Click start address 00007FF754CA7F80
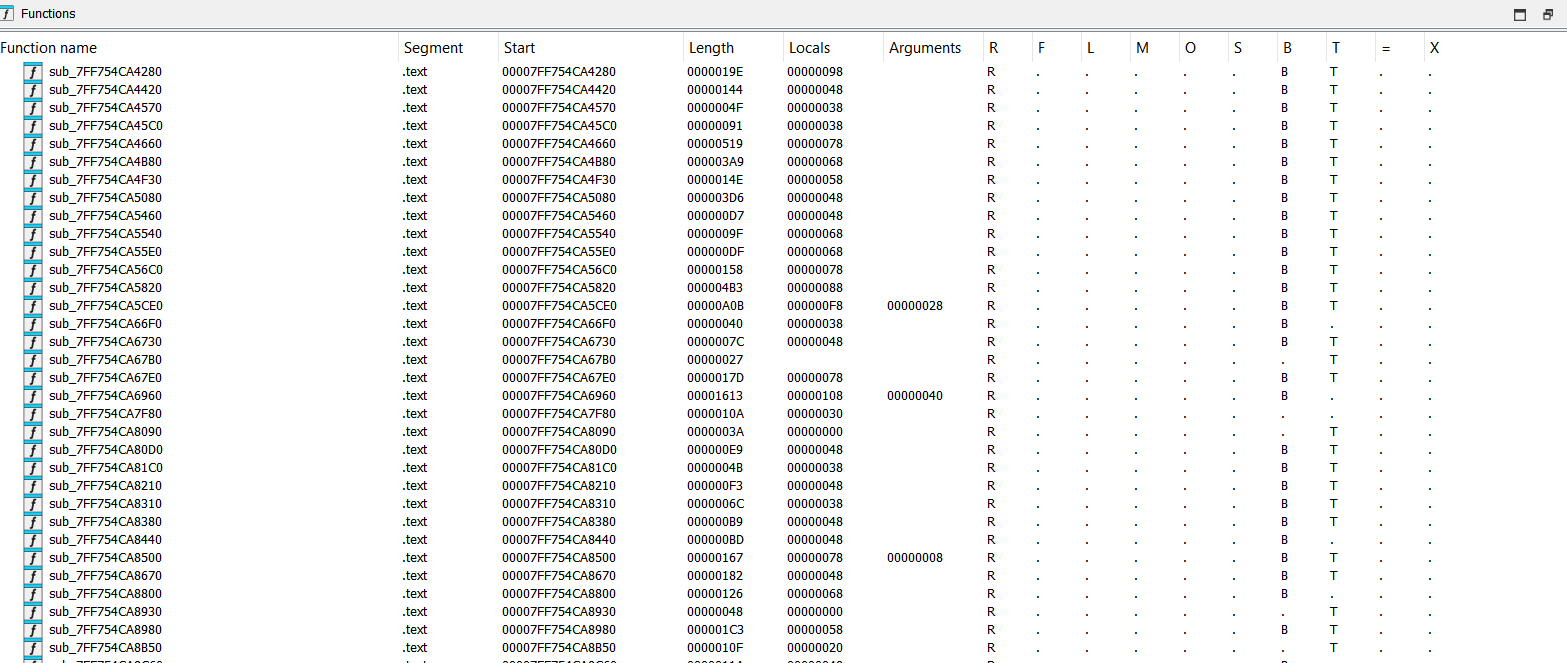The height and width of the screenshot is (663, 1567). [x=558, y=414]
